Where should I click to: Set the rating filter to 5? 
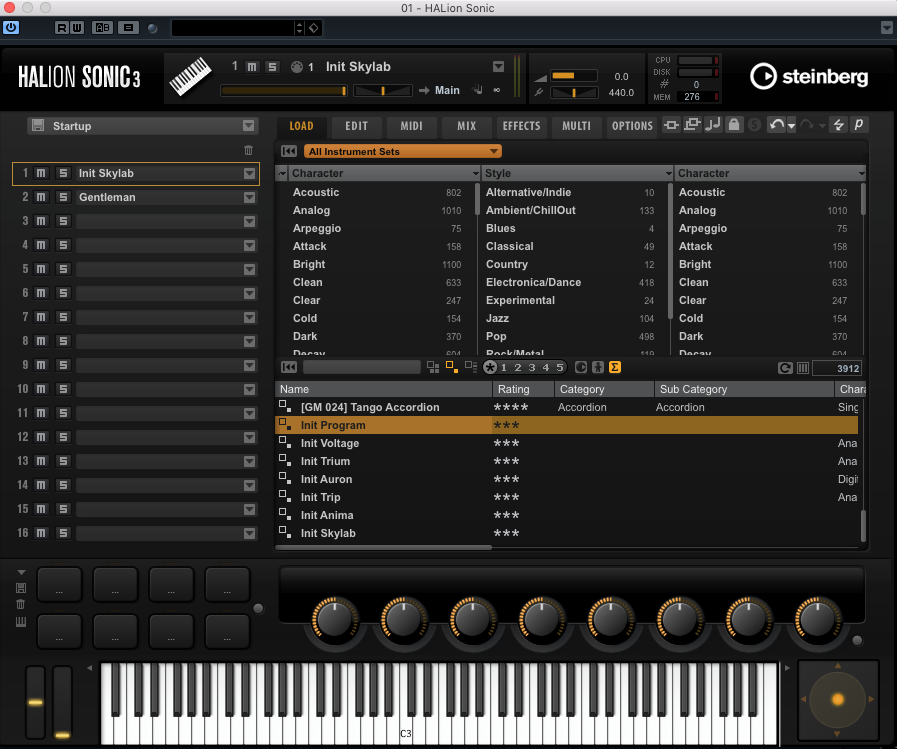559,367
